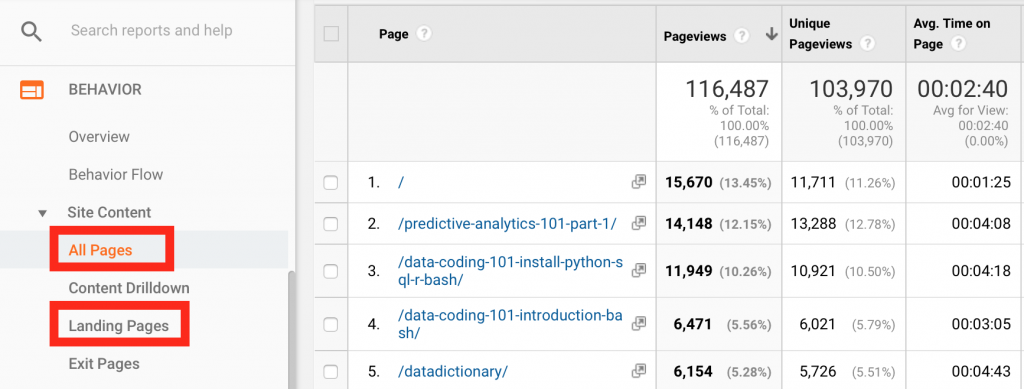Show help for Avg. Time on Page
This screenshot has width=1024, height=389.
pyautogui.click(x=958, y=44)
